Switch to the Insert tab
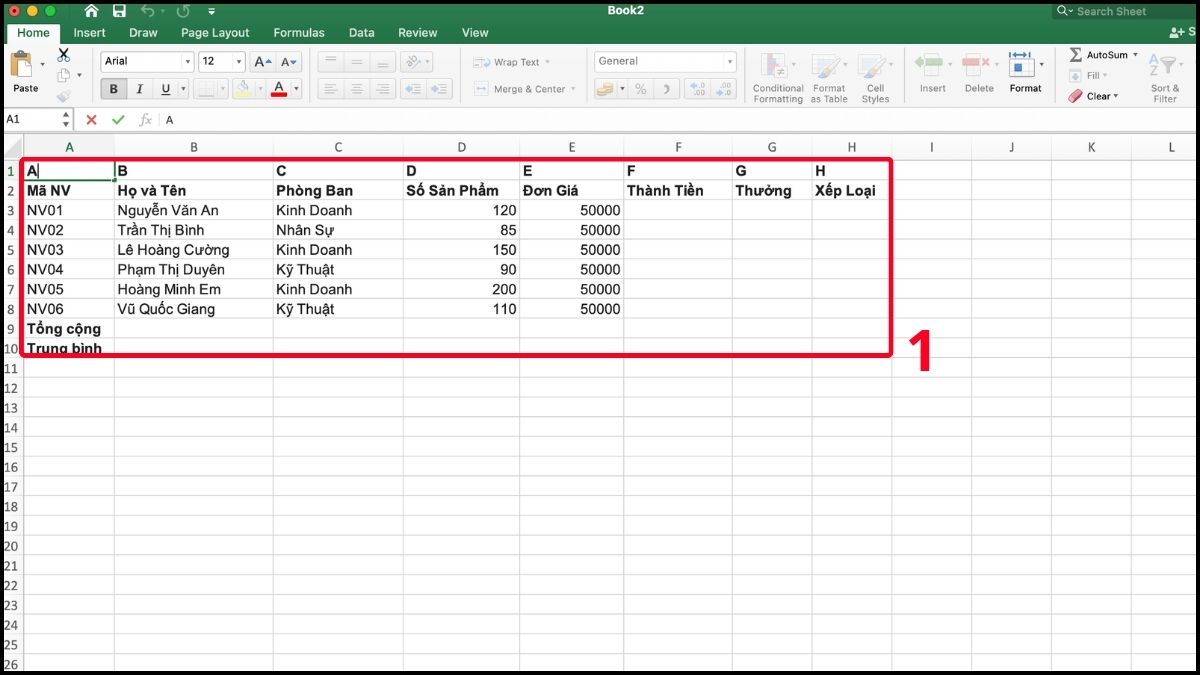Screen dimensions: 1200x675 click(x=89, y=33)
